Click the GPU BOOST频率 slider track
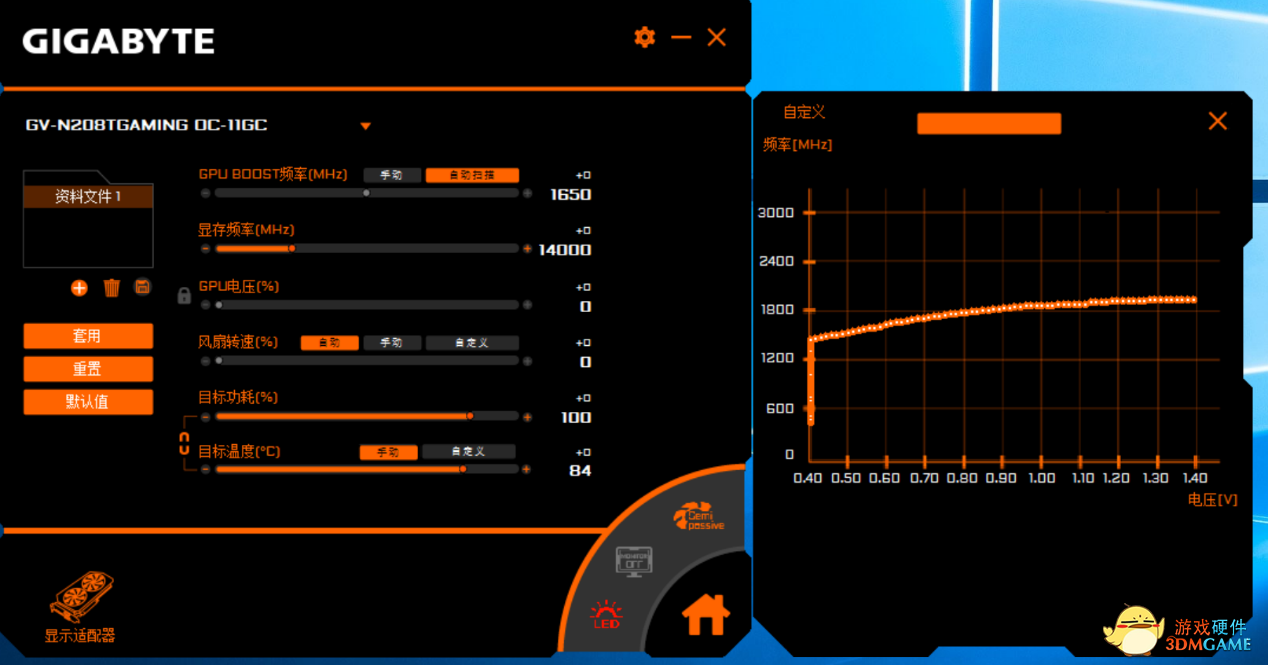Viewport: 1268px width, 665px height. pos(366,193)
